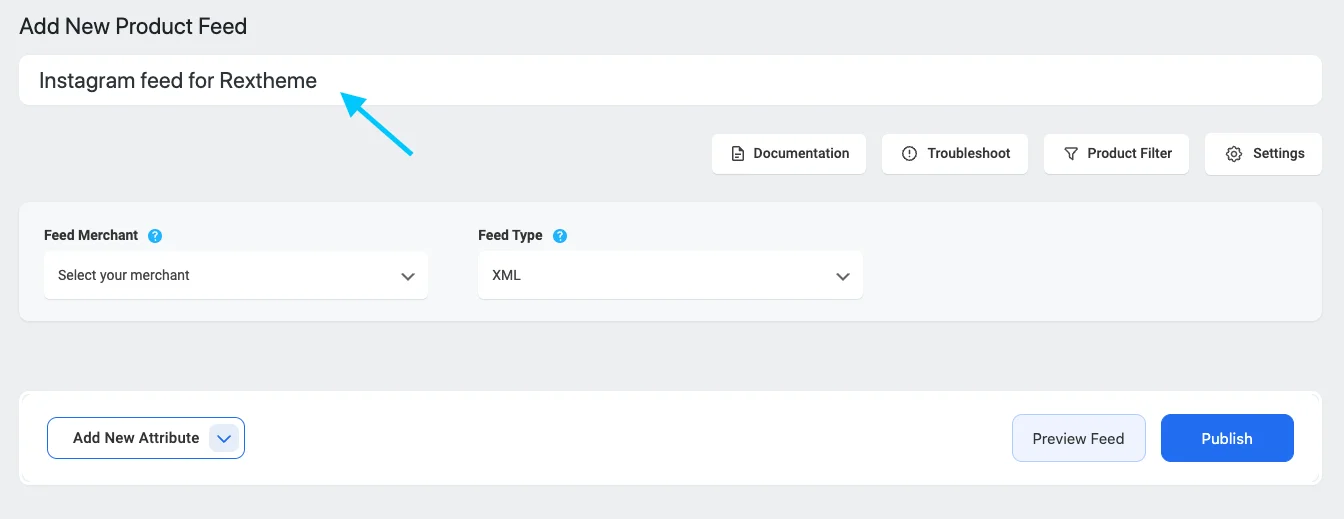Click the Add New Attribute button
Screen dimensions: 1344x519
click(x=134, y=438)
